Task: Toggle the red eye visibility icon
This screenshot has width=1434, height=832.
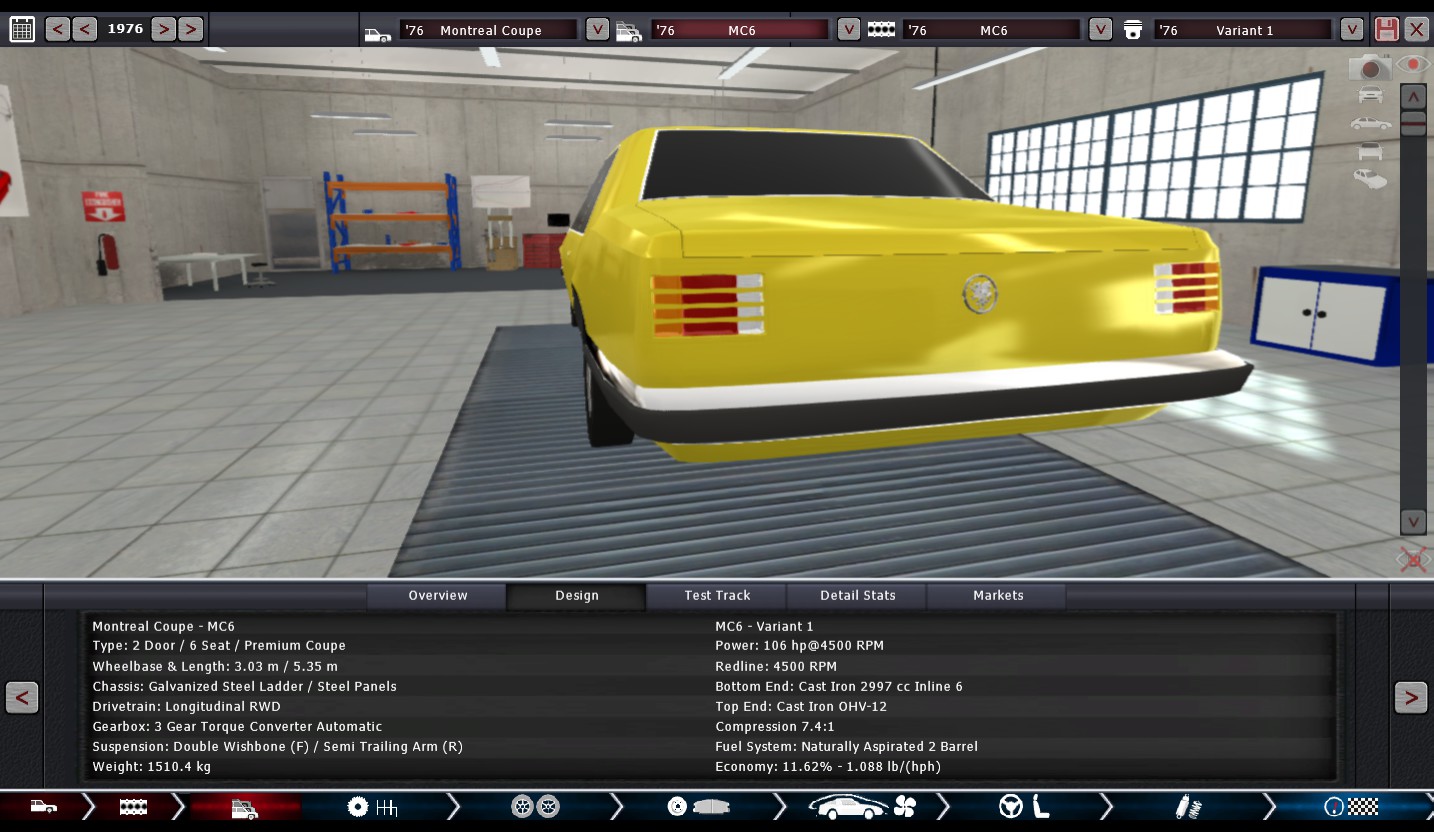Action: [1413, 65]
